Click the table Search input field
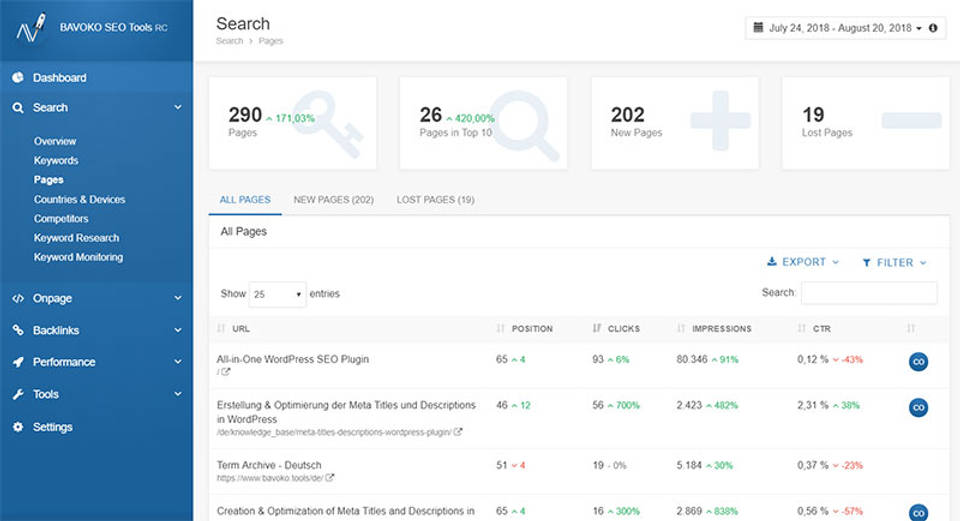This screenshot has width=960, height=521. (x=868, y=293)
